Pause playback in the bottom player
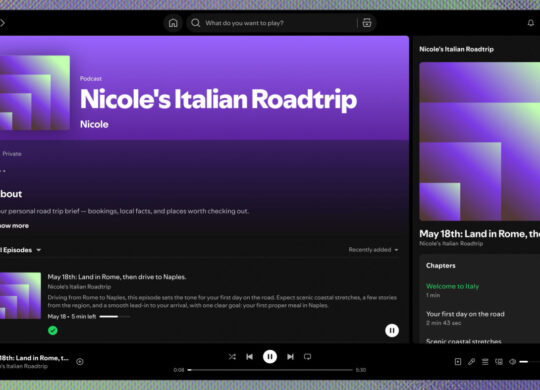The width and height of the screenshot is (540, 390). (270, 357)
